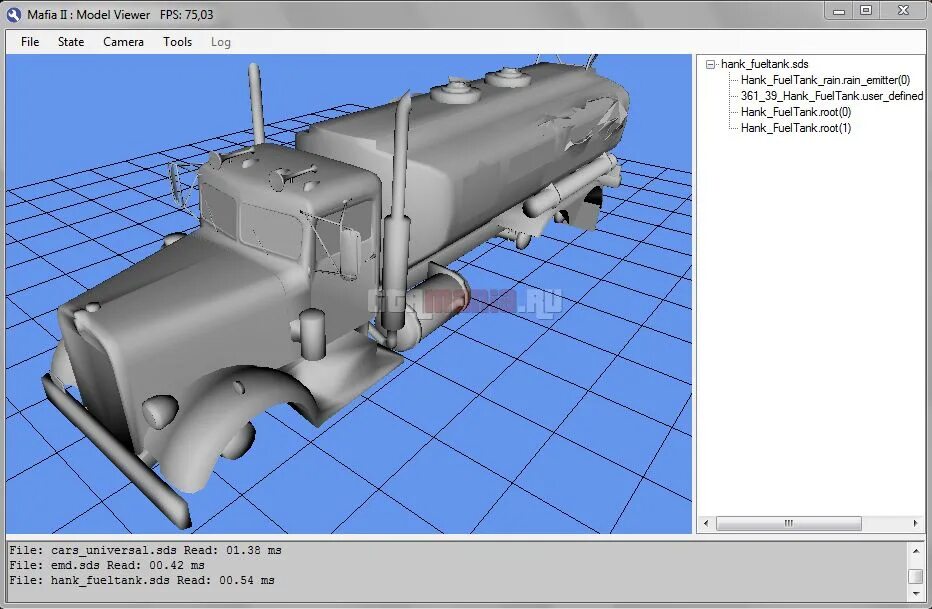Open the File menu
Screen dimensions: 932x609
30,42
